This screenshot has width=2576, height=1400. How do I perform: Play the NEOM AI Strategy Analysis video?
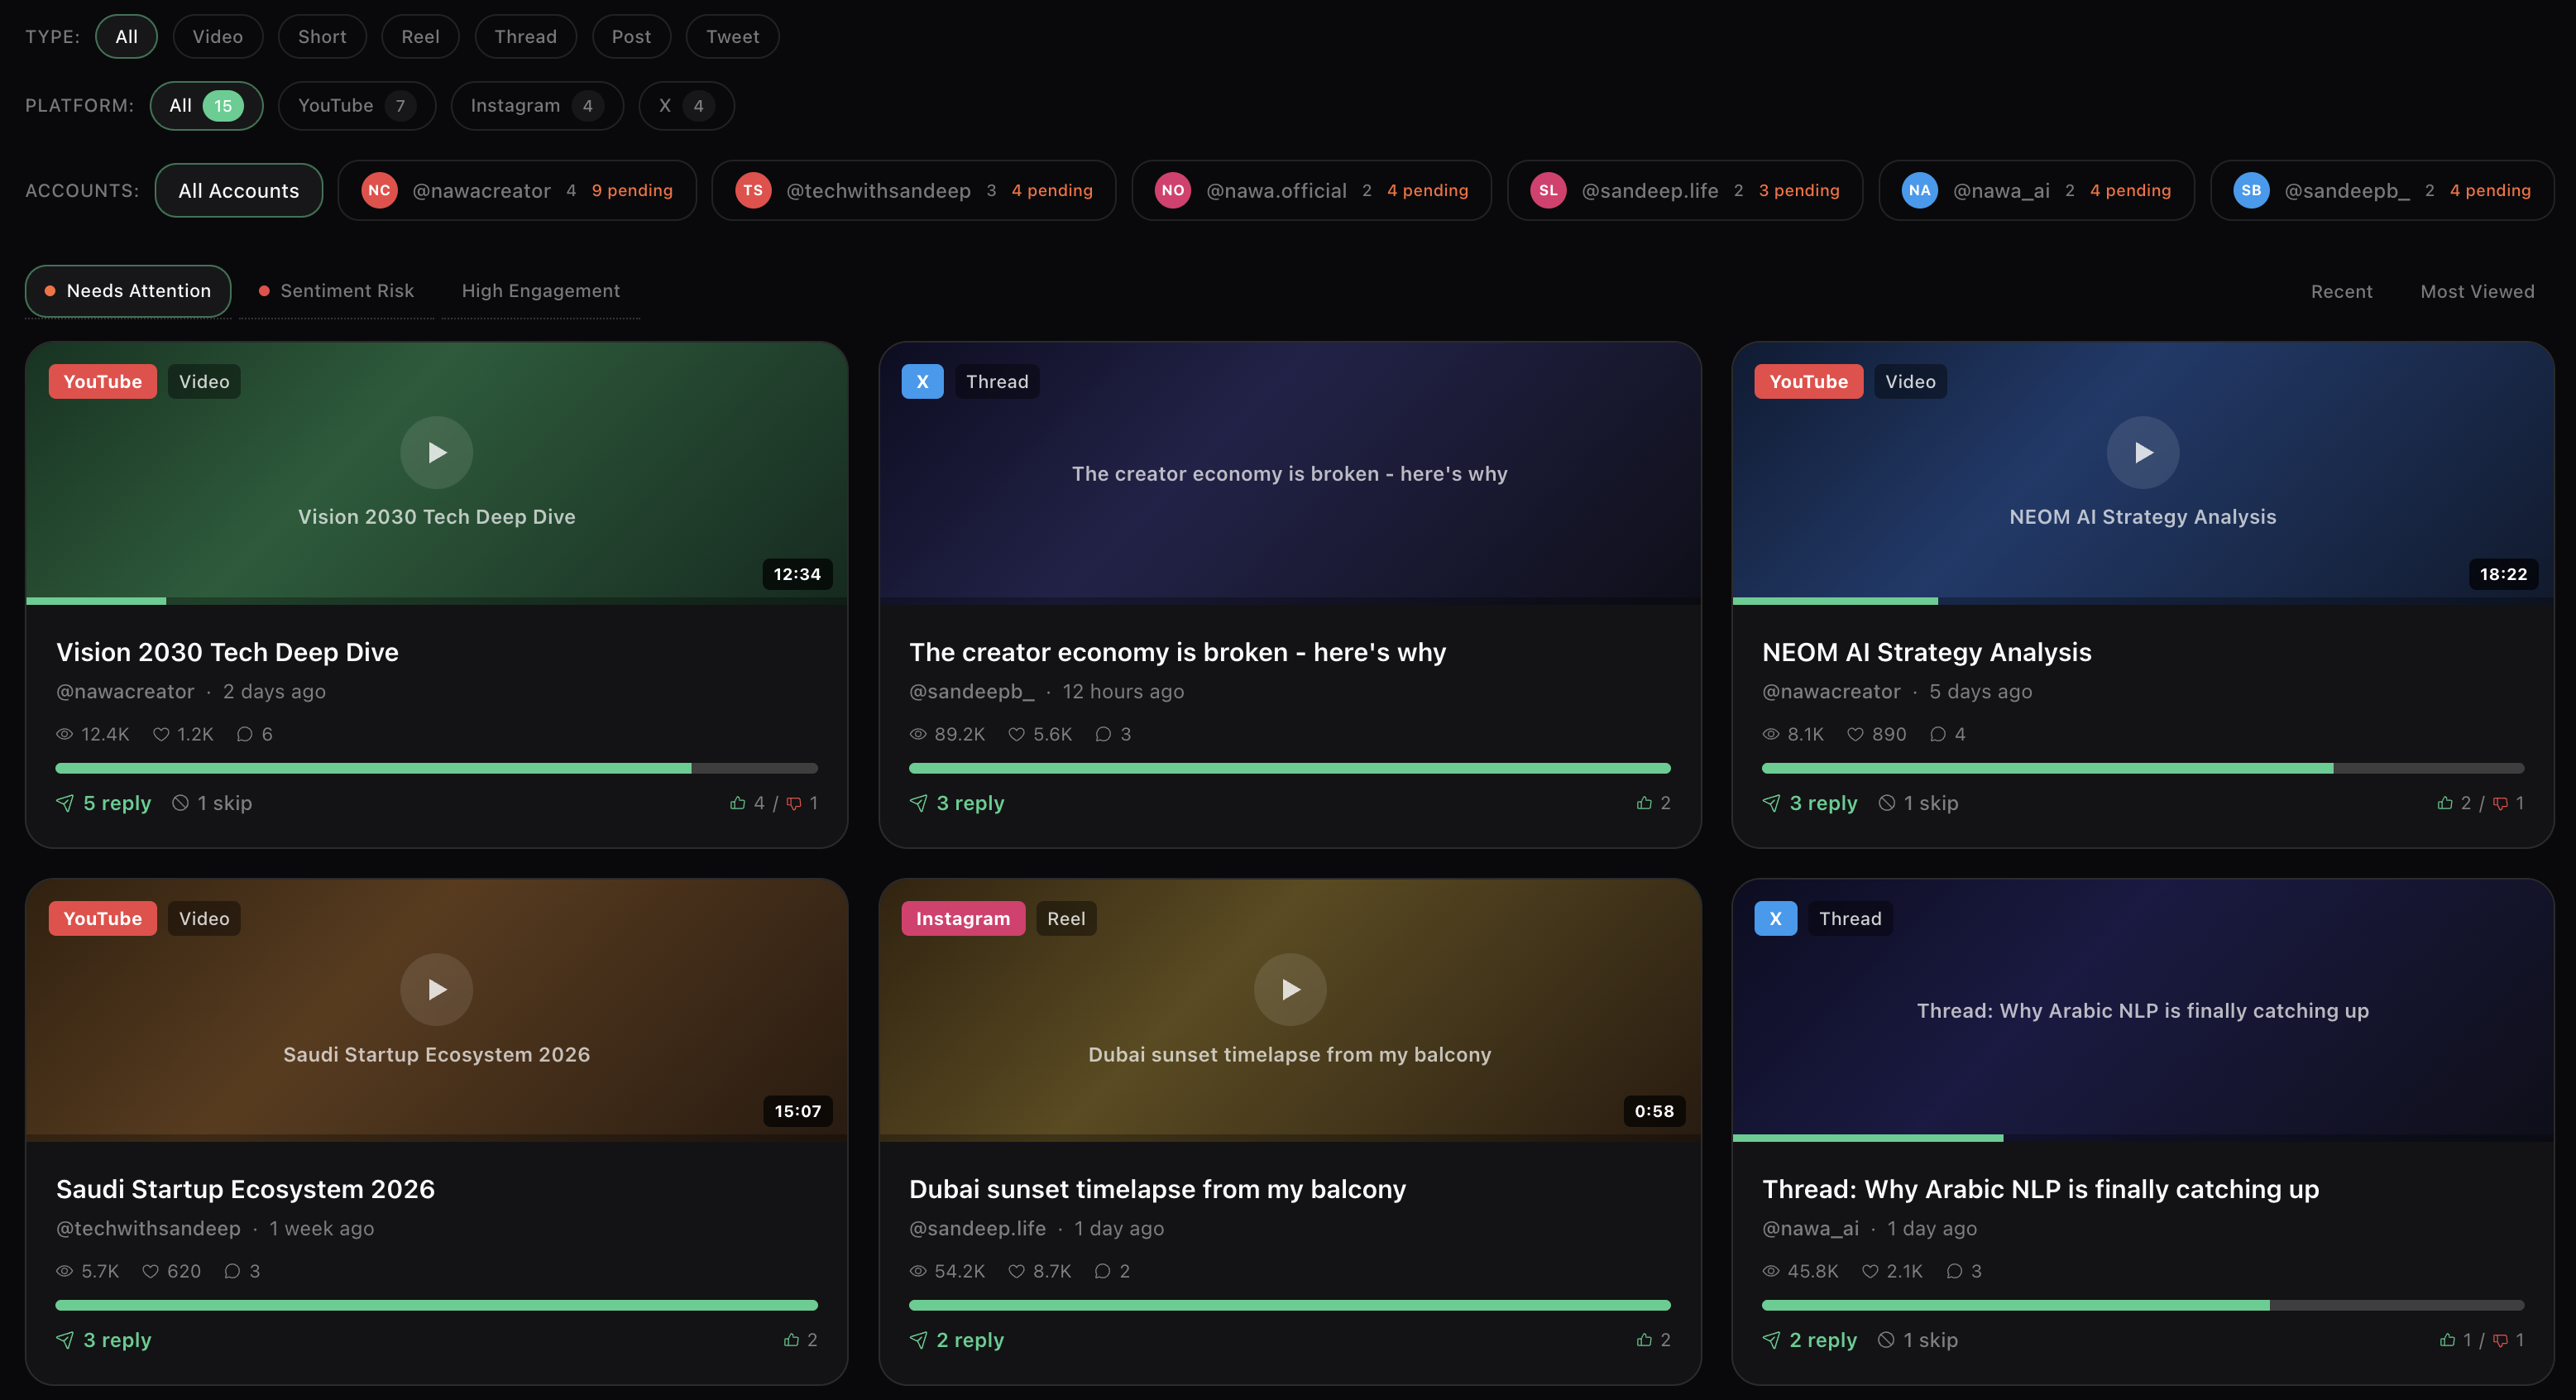[2142, 452]
